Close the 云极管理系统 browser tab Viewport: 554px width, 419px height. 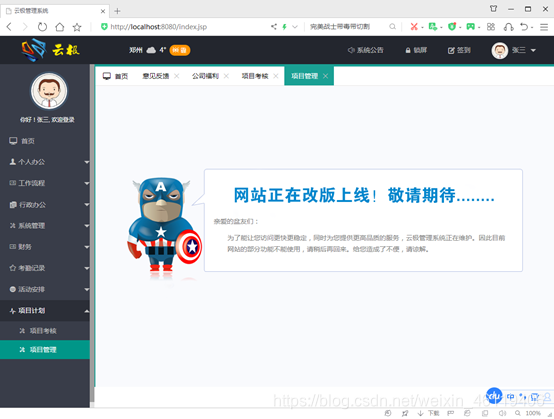pyautogui.click(x=103, y=11)
